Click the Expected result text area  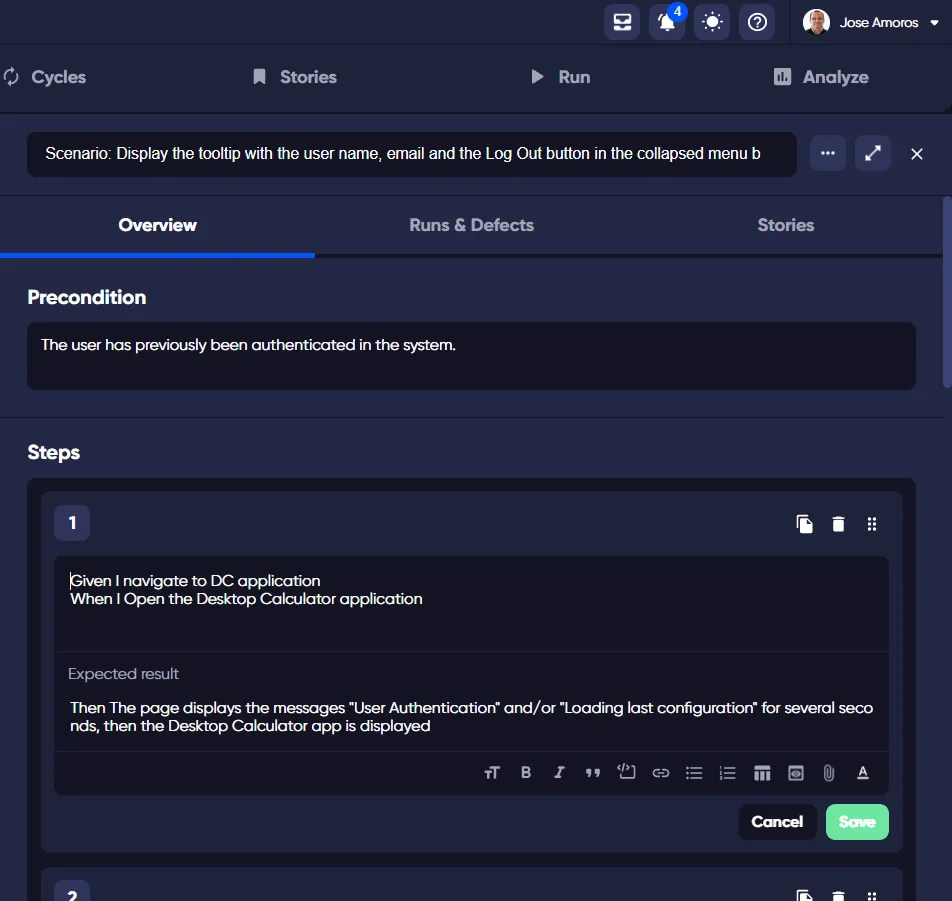(x=471, y=717)
